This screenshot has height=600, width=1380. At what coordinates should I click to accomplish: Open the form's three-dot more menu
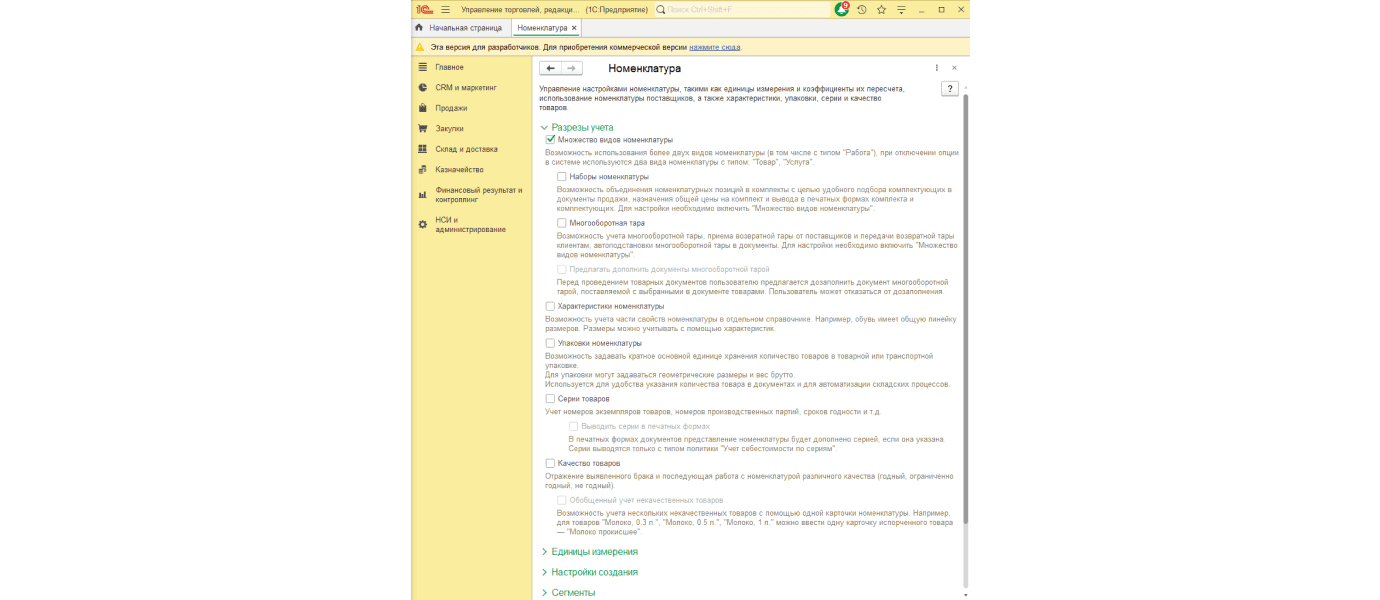click(x=937, y=68)
